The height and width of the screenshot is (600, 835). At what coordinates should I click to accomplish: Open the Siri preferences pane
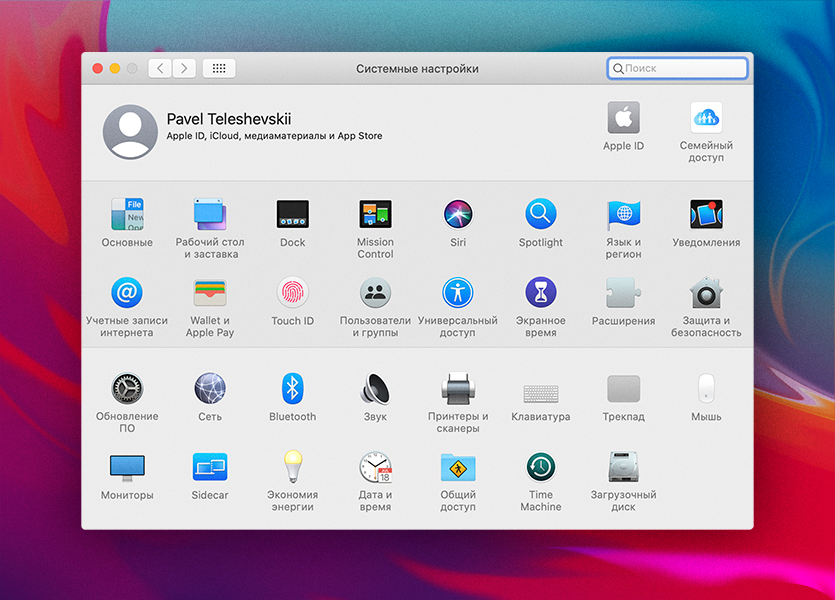(458, 215)
